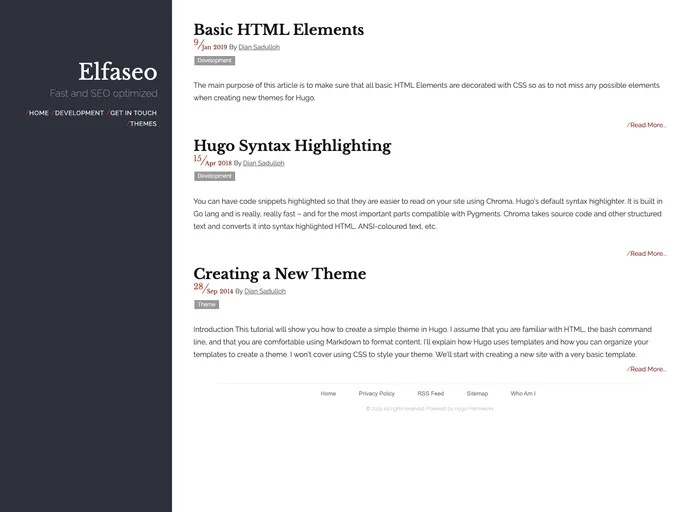Screen dimensions: 688x512
Task: Click Development tag under Basic HTML Elements
Action: coord(214,61)
